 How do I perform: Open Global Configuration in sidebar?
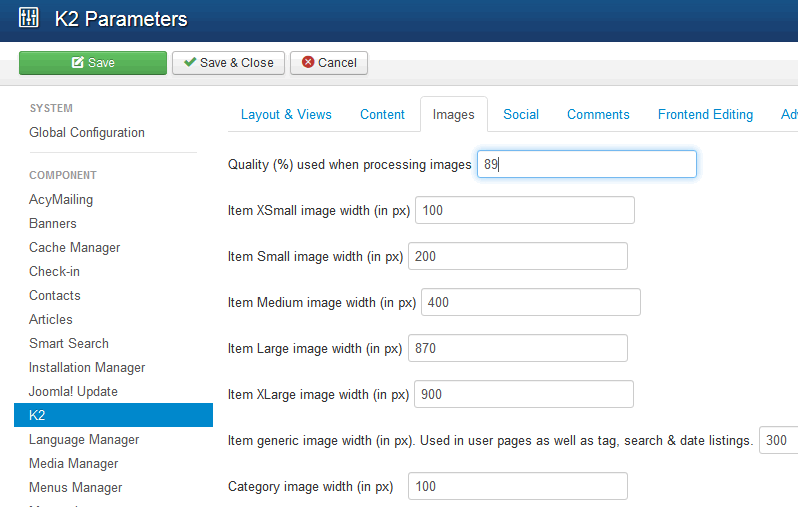[x=87, y=132]
